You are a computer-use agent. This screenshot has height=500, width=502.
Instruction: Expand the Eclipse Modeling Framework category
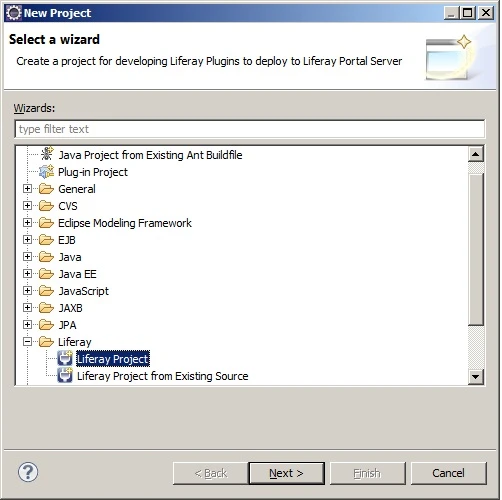pyautogui.click(x=27, y=223)
